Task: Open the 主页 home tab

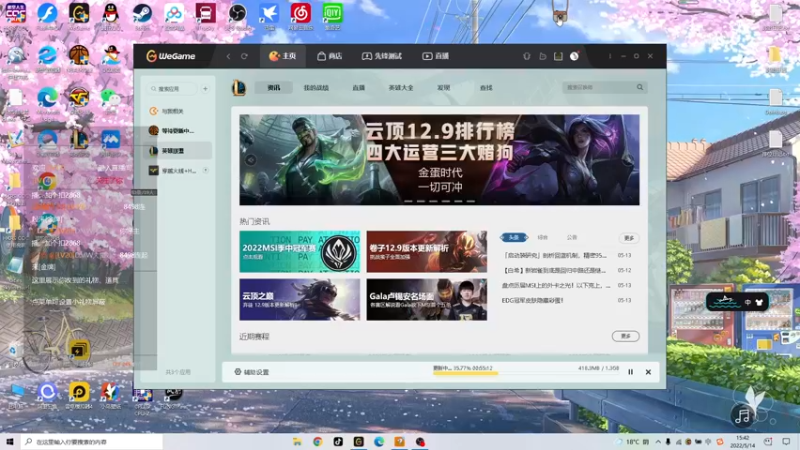Action: pyautogui.click(x=283, y=56)
